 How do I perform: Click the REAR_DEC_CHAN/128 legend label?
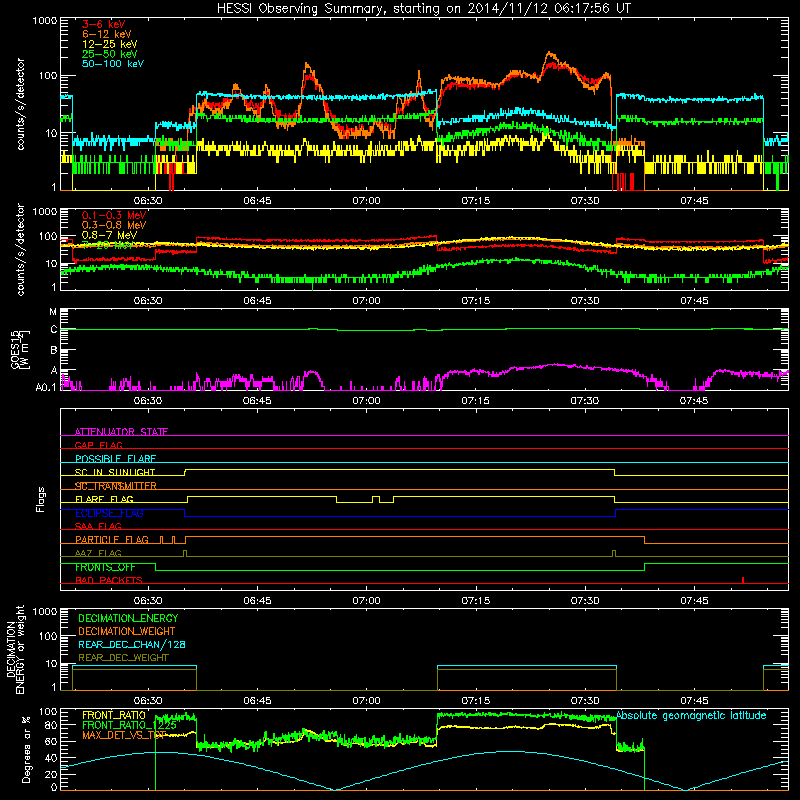click(x=132, y=644)
